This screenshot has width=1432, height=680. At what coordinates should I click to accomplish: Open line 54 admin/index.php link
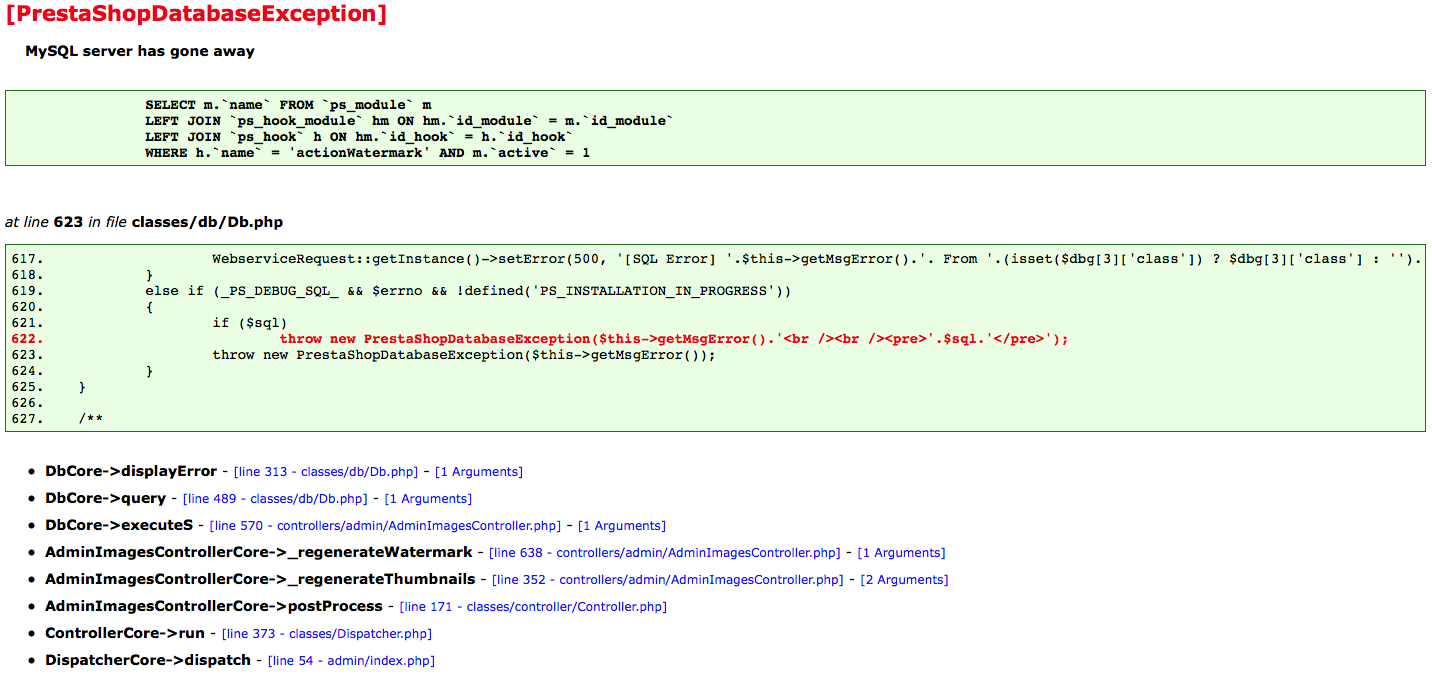point(351,661)
